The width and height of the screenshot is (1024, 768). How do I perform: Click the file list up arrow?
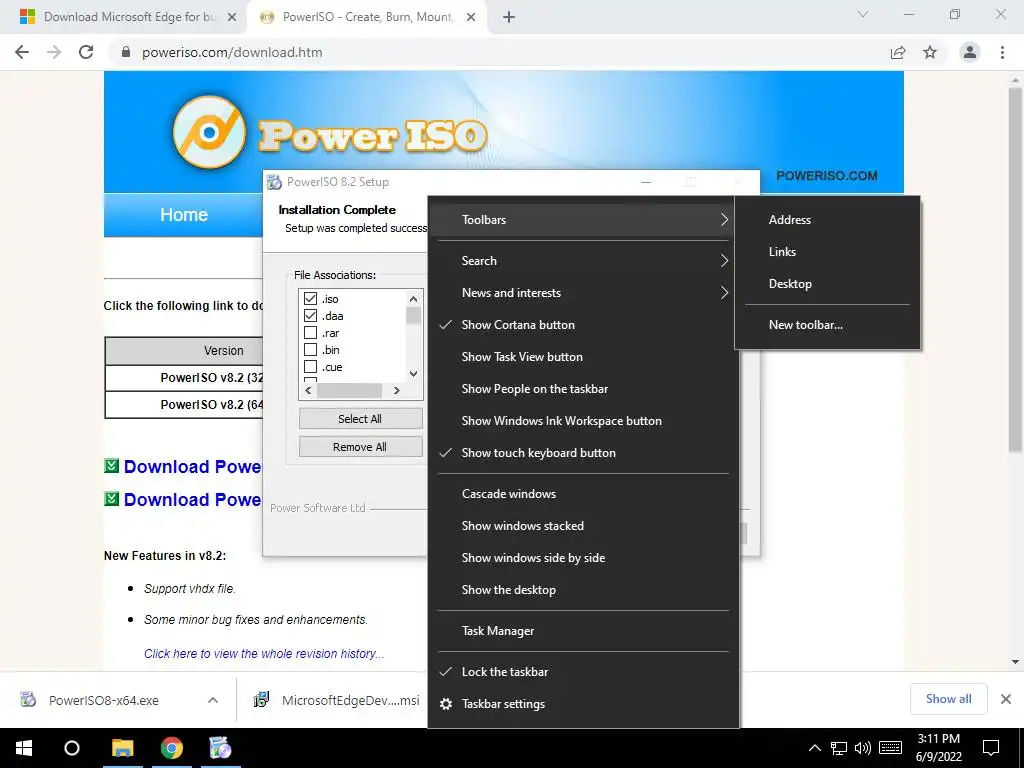coord(413,298)
